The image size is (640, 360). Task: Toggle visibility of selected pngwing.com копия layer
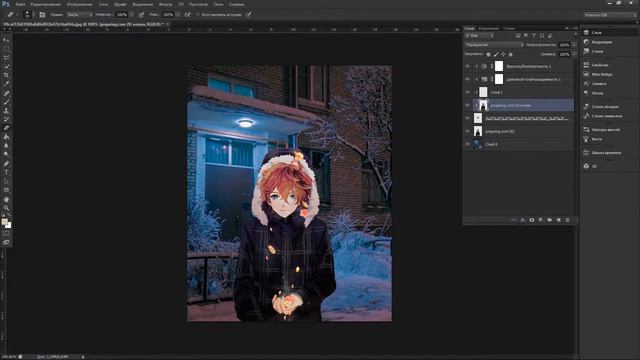point(467,105)
